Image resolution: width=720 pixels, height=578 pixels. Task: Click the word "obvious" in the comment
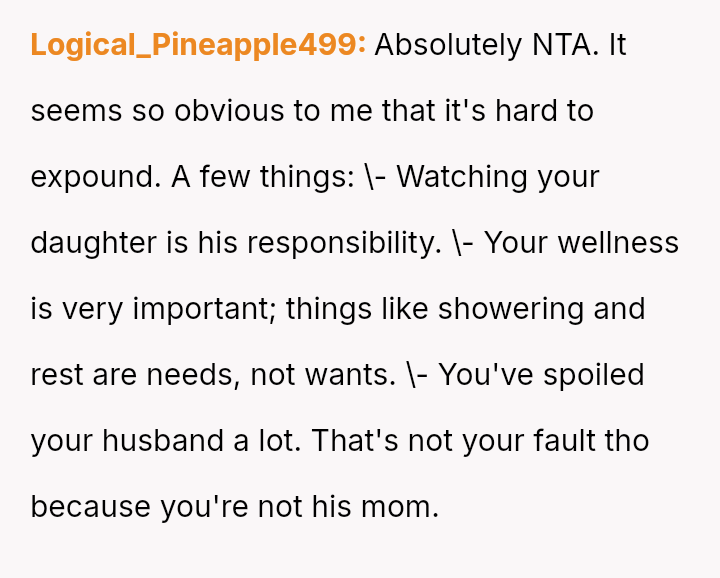[x=229, y=111]
